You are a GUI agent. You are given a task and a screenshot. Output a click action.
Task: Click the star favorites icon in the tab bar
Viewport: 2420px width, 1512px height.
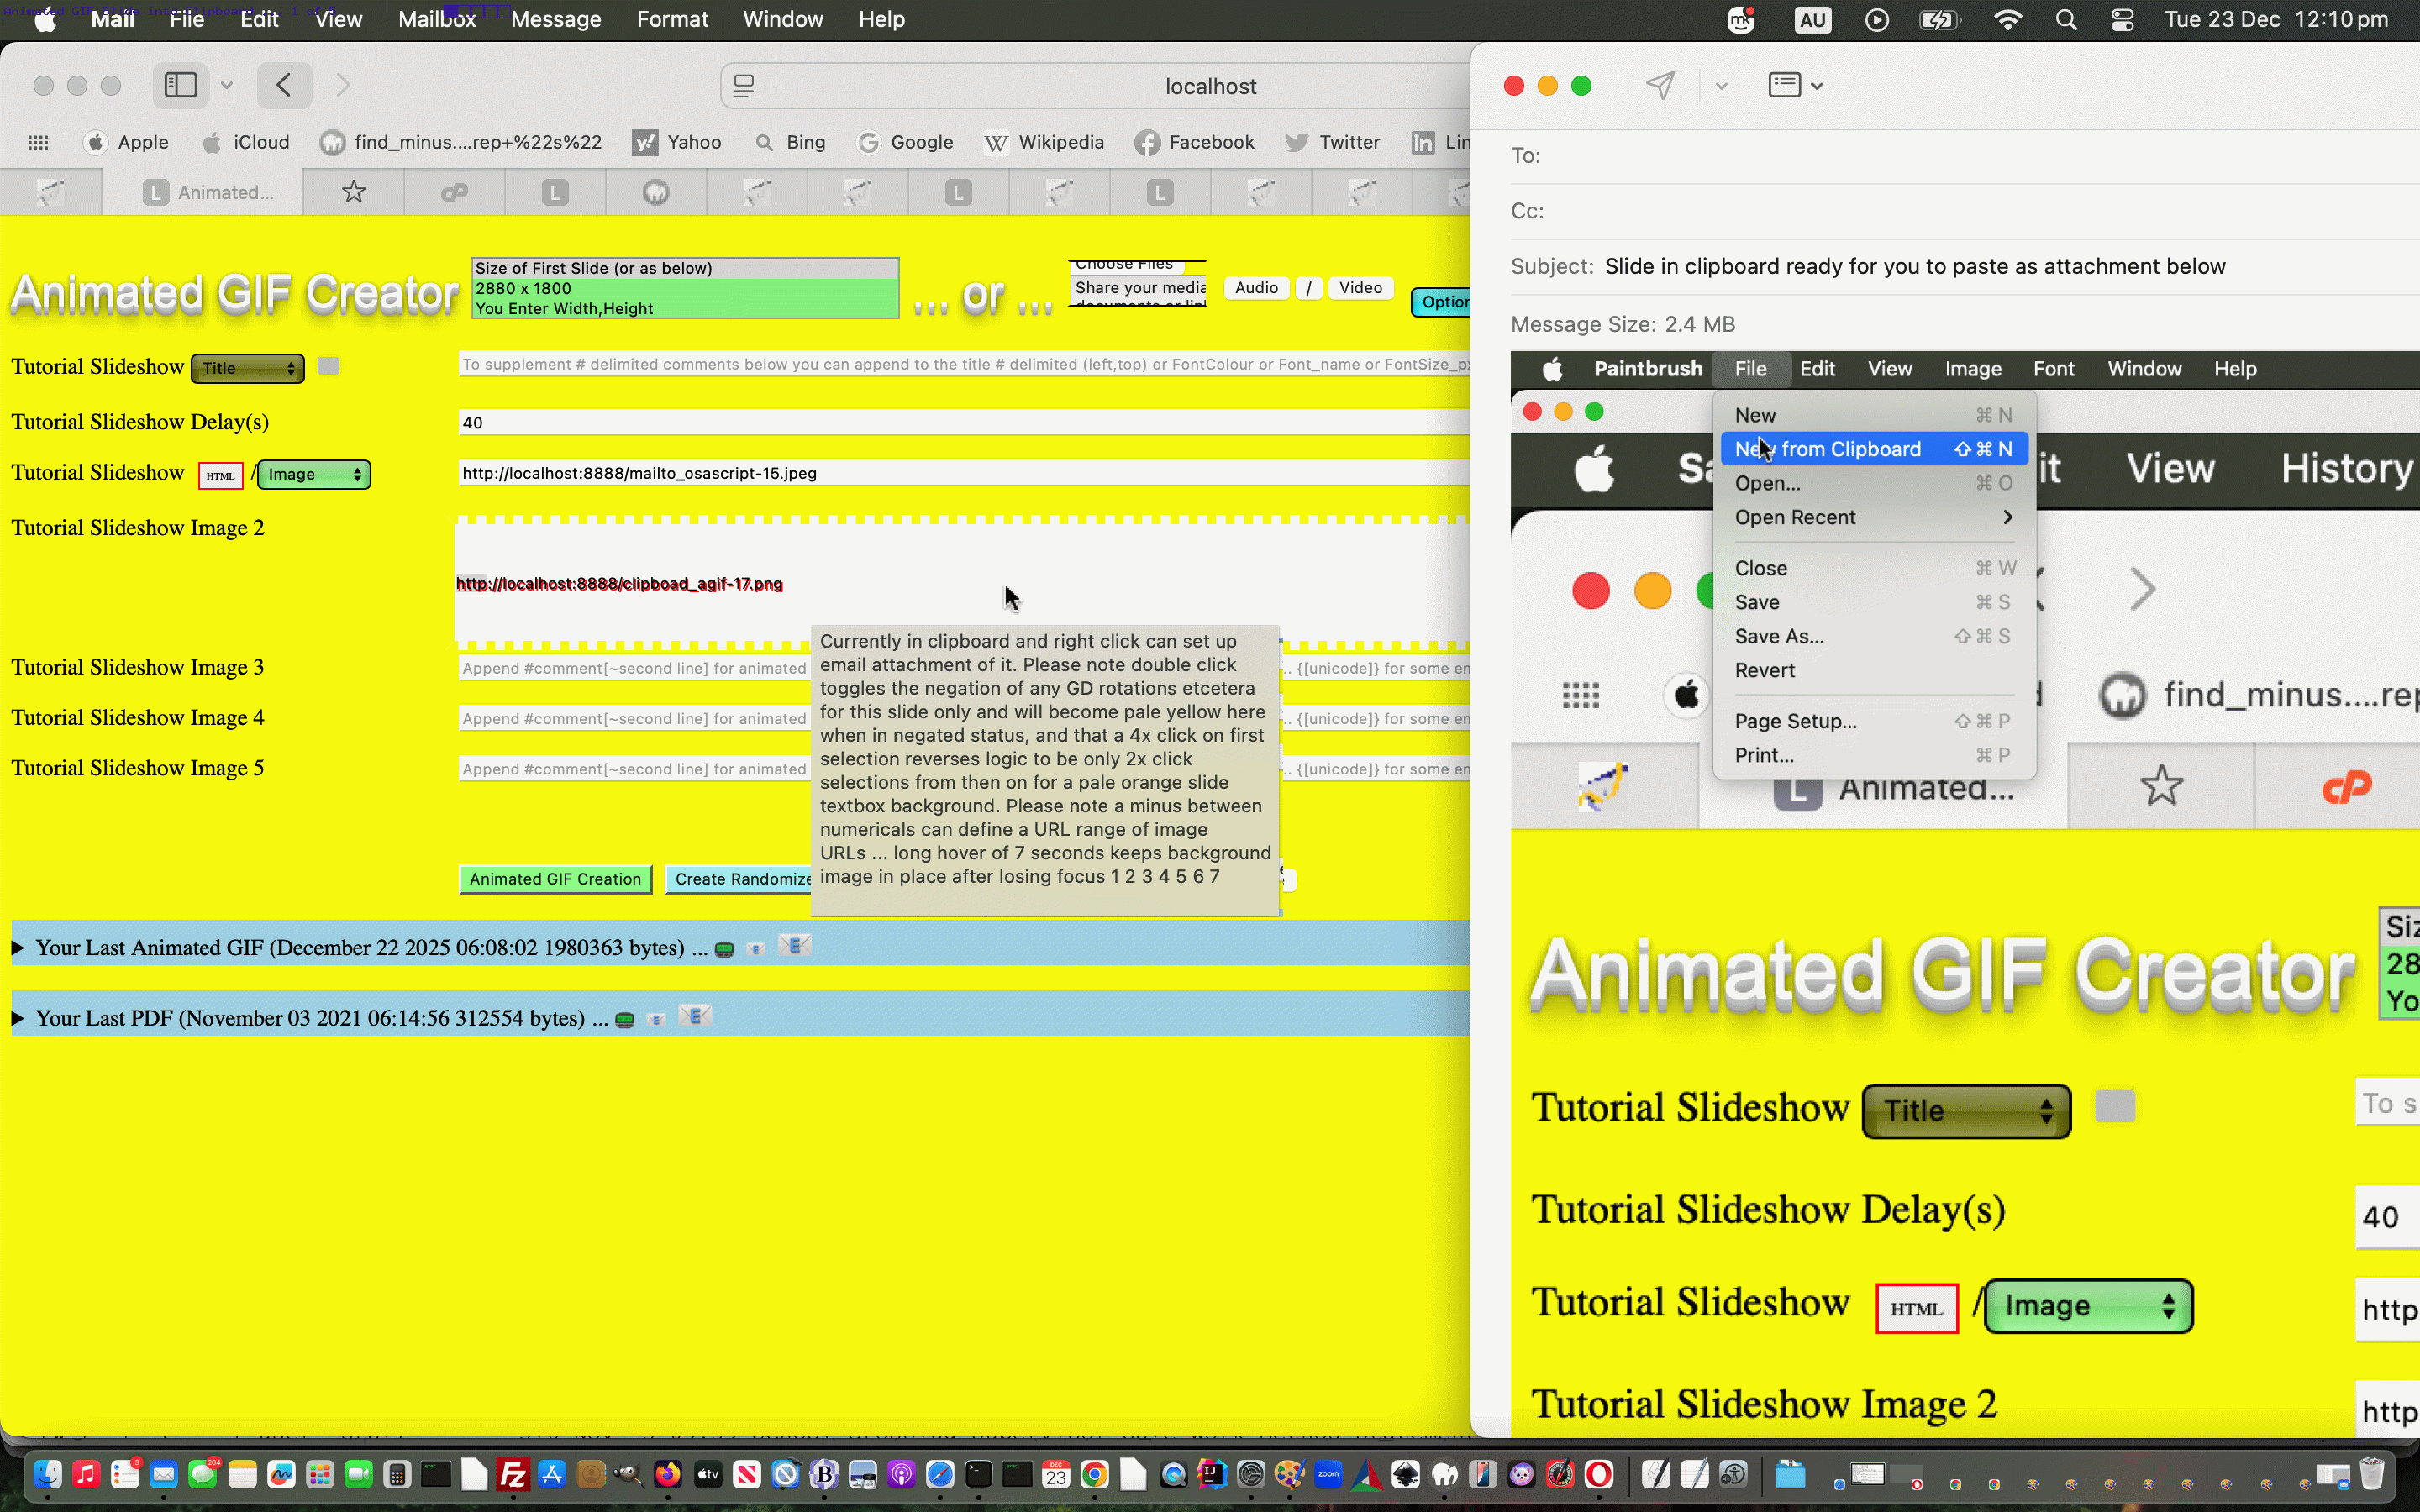(x=354, y=192)
